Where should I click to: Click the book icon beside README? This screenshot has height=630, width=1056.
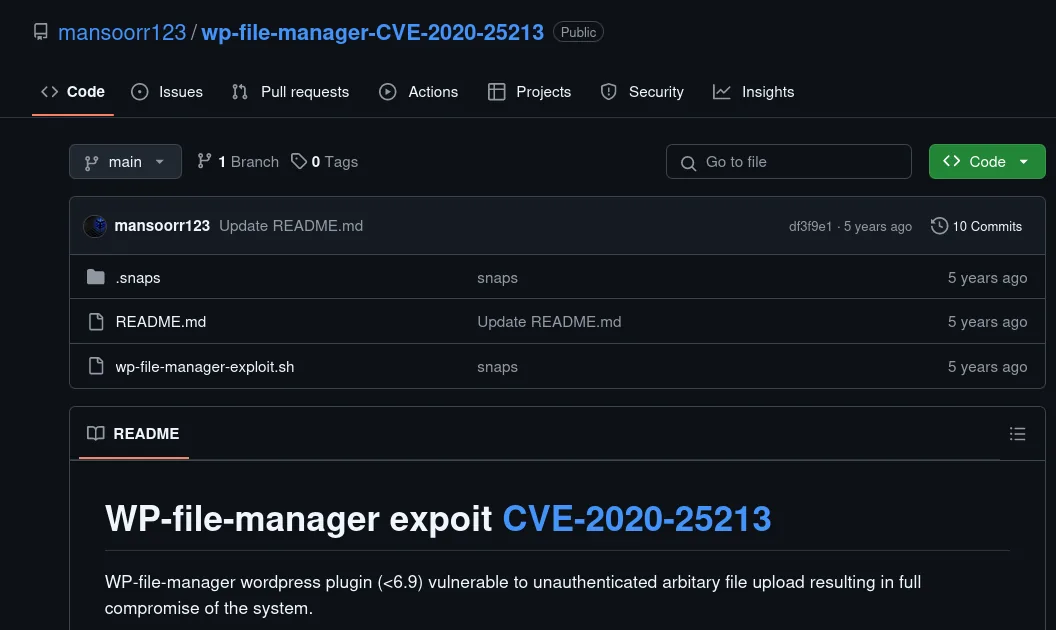[x=96, y=433]
